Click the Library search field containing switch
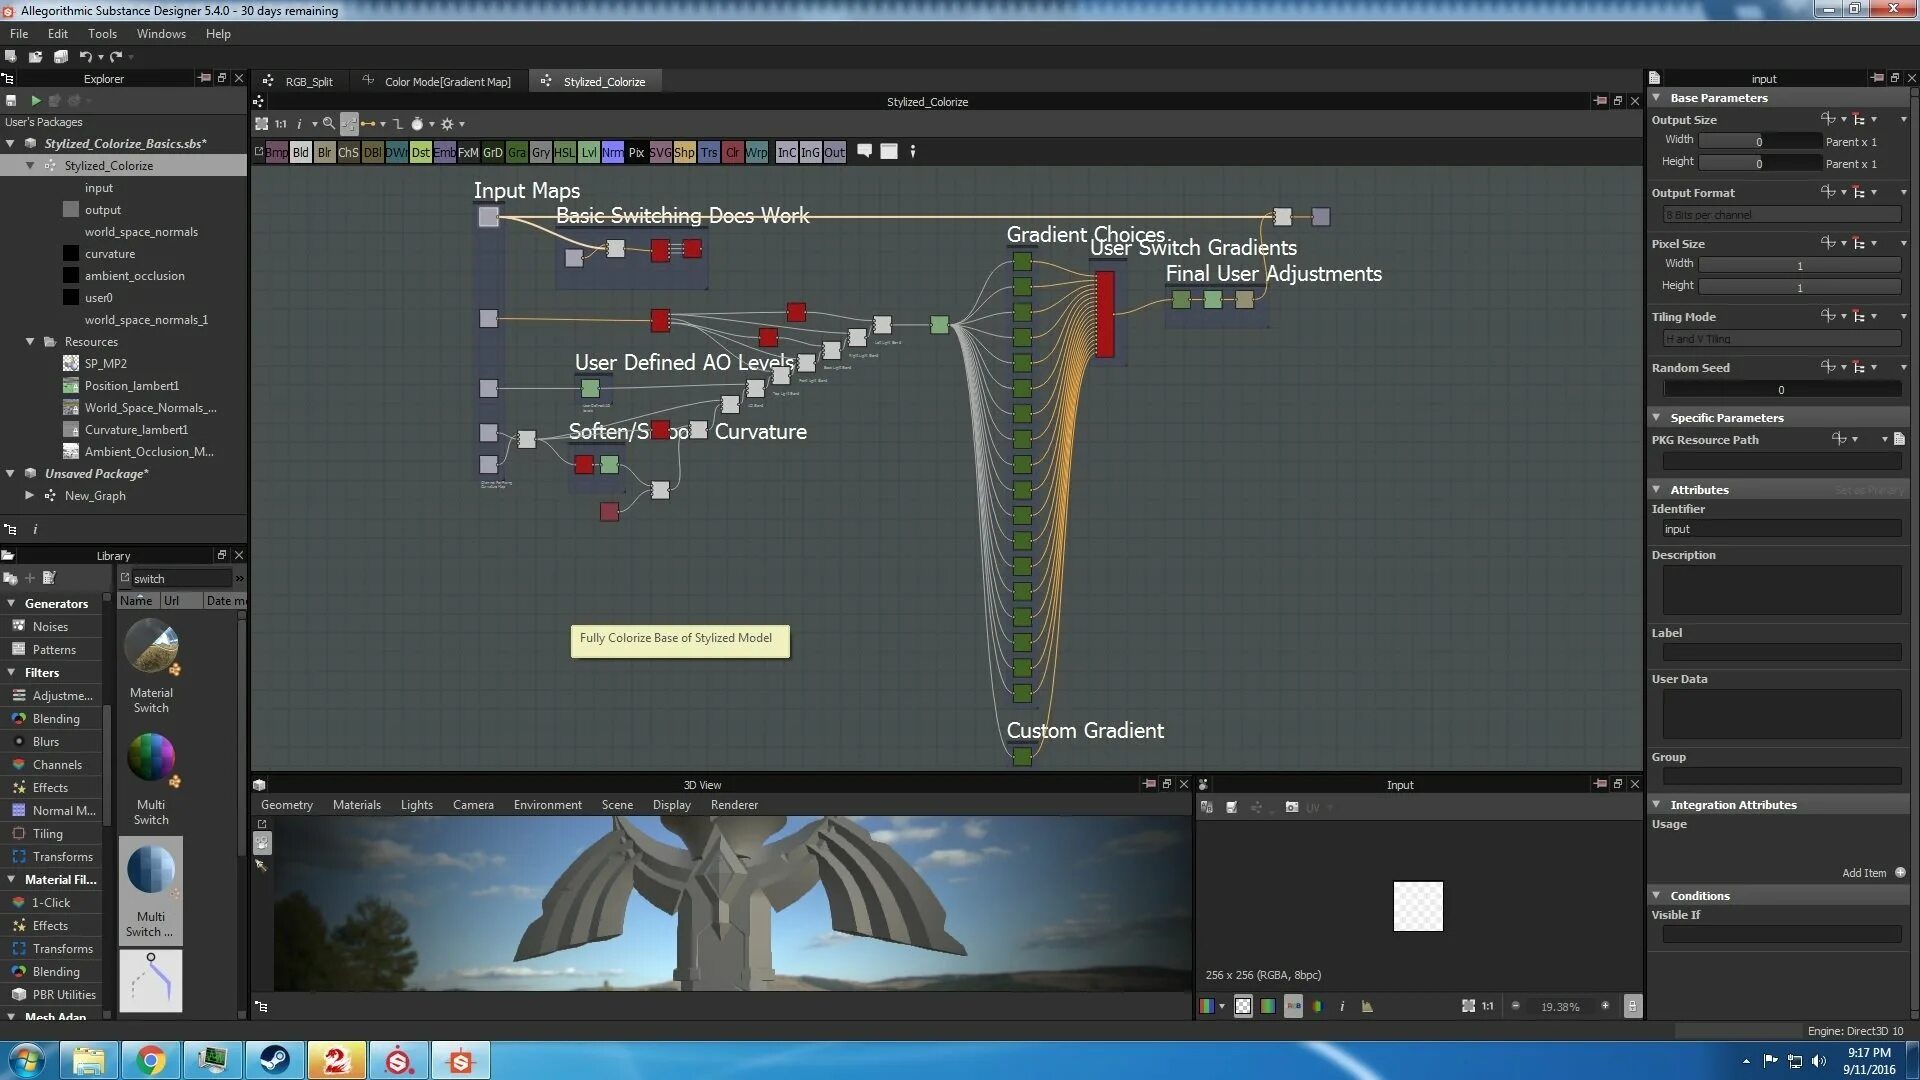The height and width of the screenshot is (1080, 1920). click(x=180, y=579)
